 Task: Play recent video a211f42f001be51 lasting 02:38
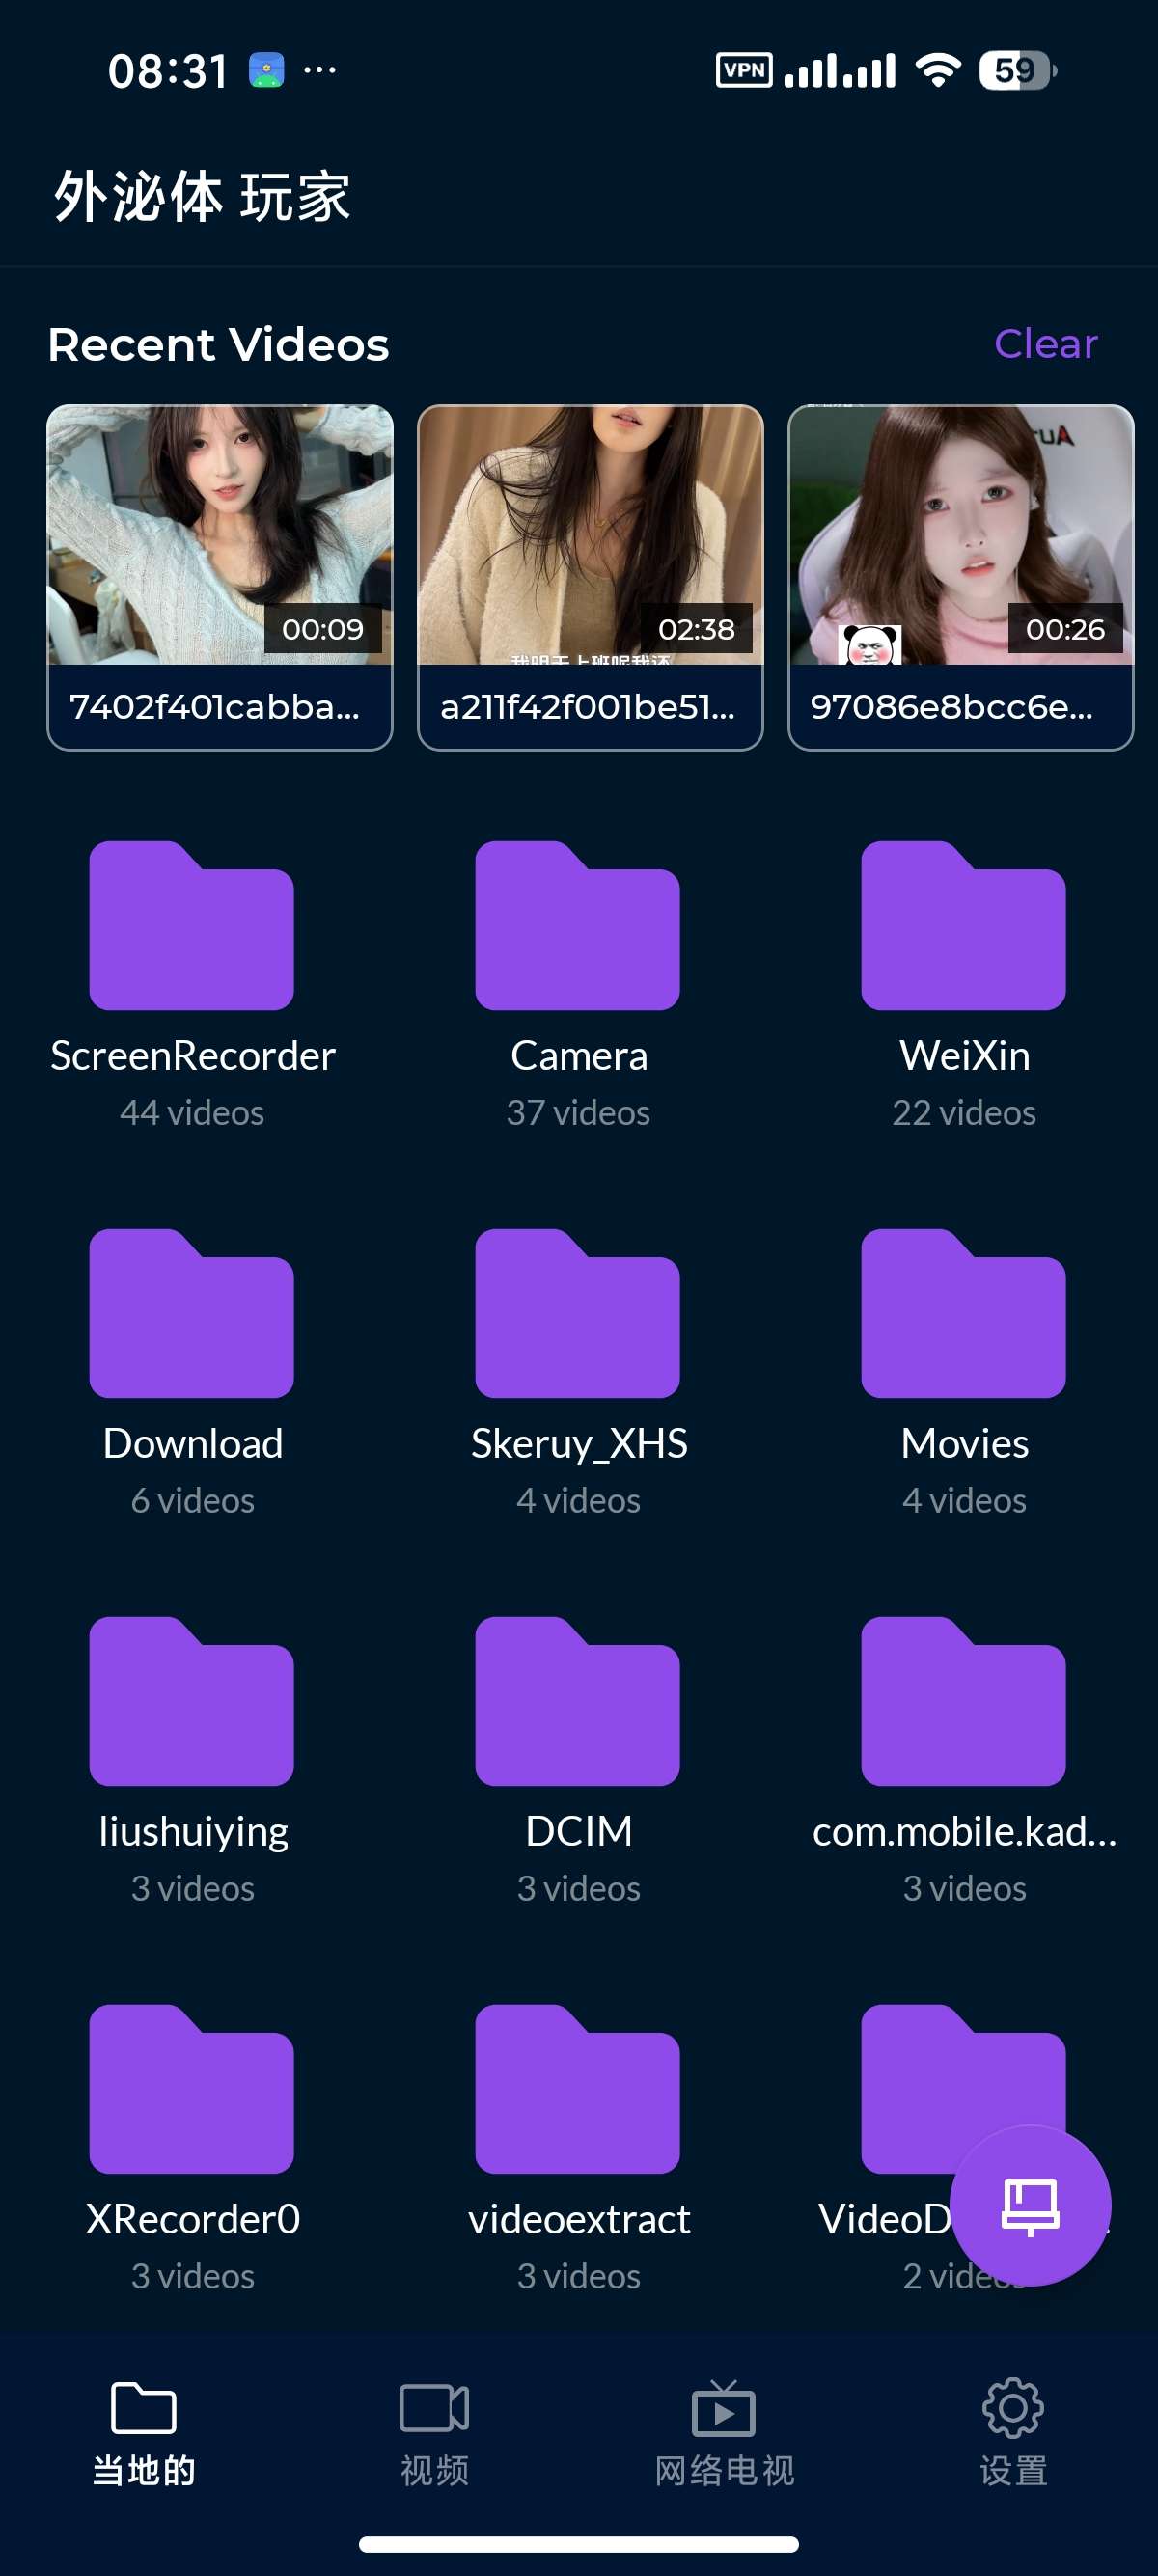click(590, 576)
